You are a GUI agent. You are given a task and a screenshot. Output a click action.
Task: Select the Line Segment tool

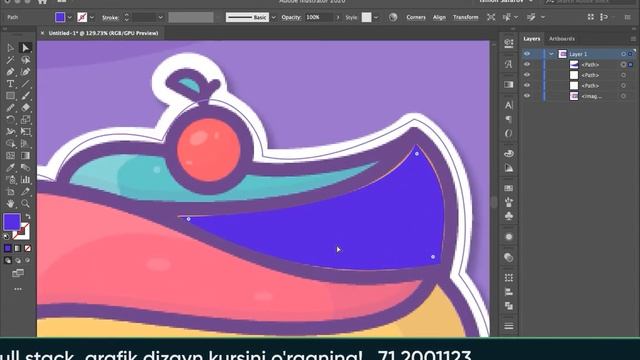tap(25, 84)
